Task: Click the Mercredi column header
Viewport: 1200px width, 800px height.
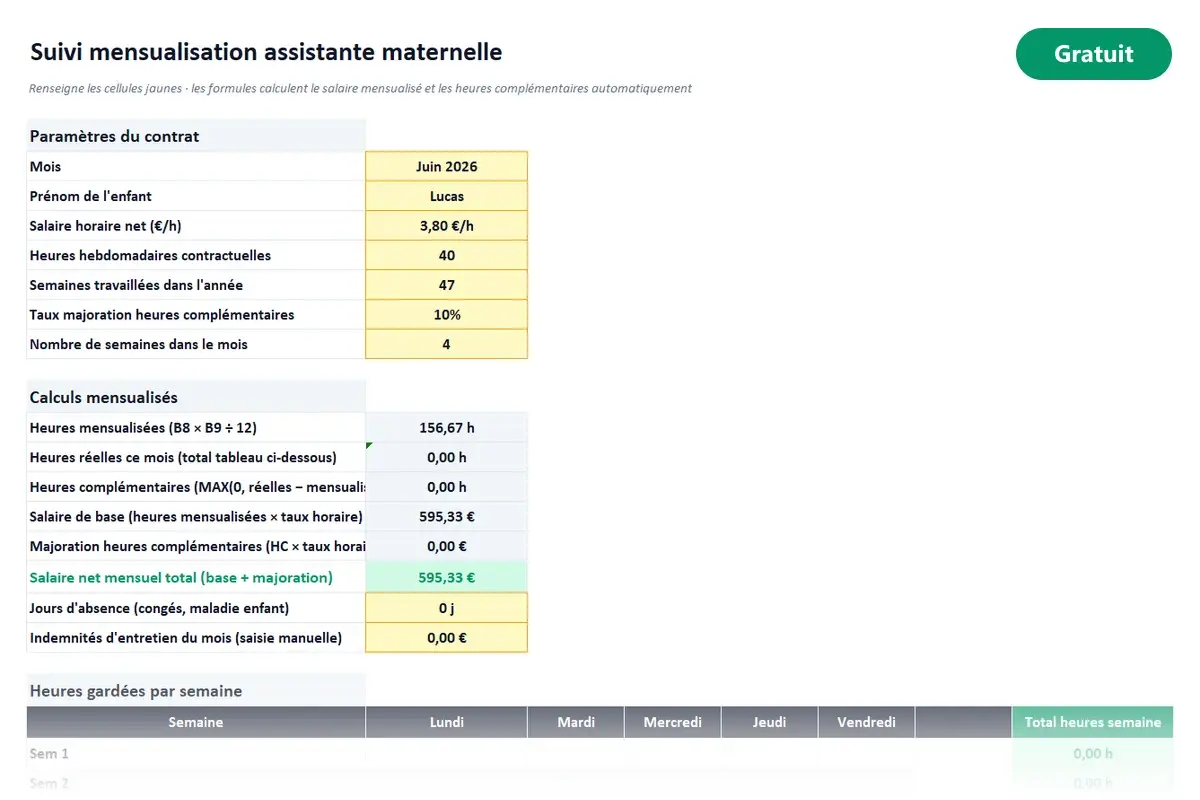Action: pos(673,722)
